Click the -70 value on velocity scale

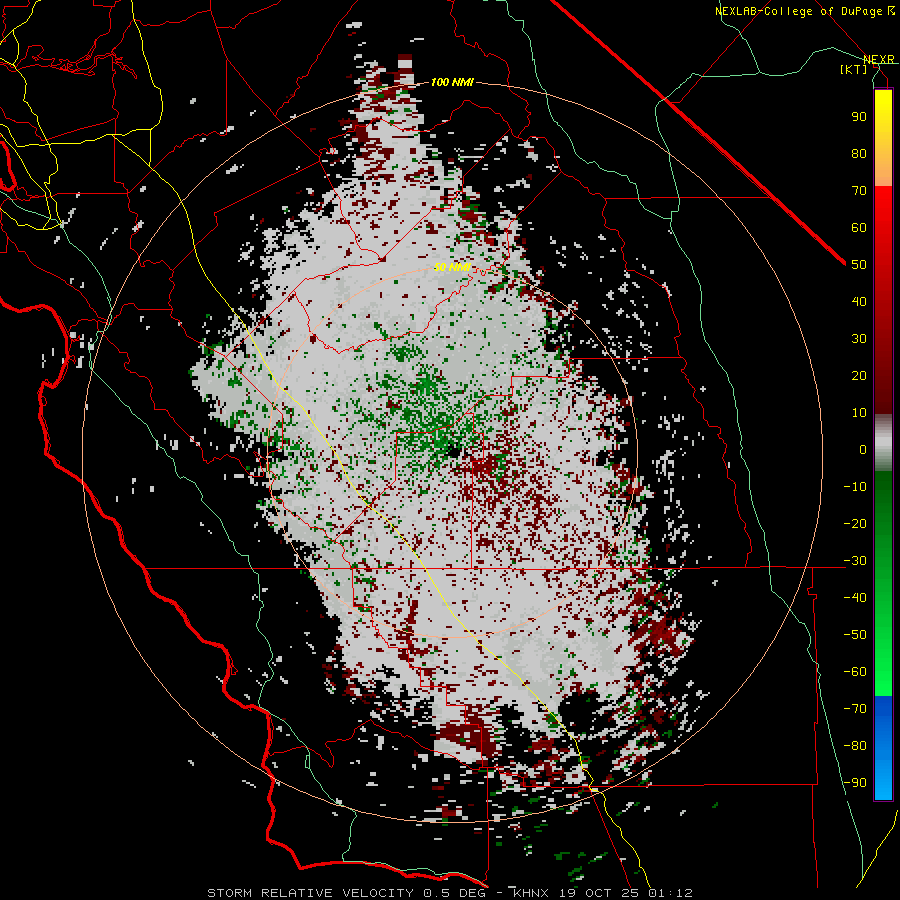point(855,709)
